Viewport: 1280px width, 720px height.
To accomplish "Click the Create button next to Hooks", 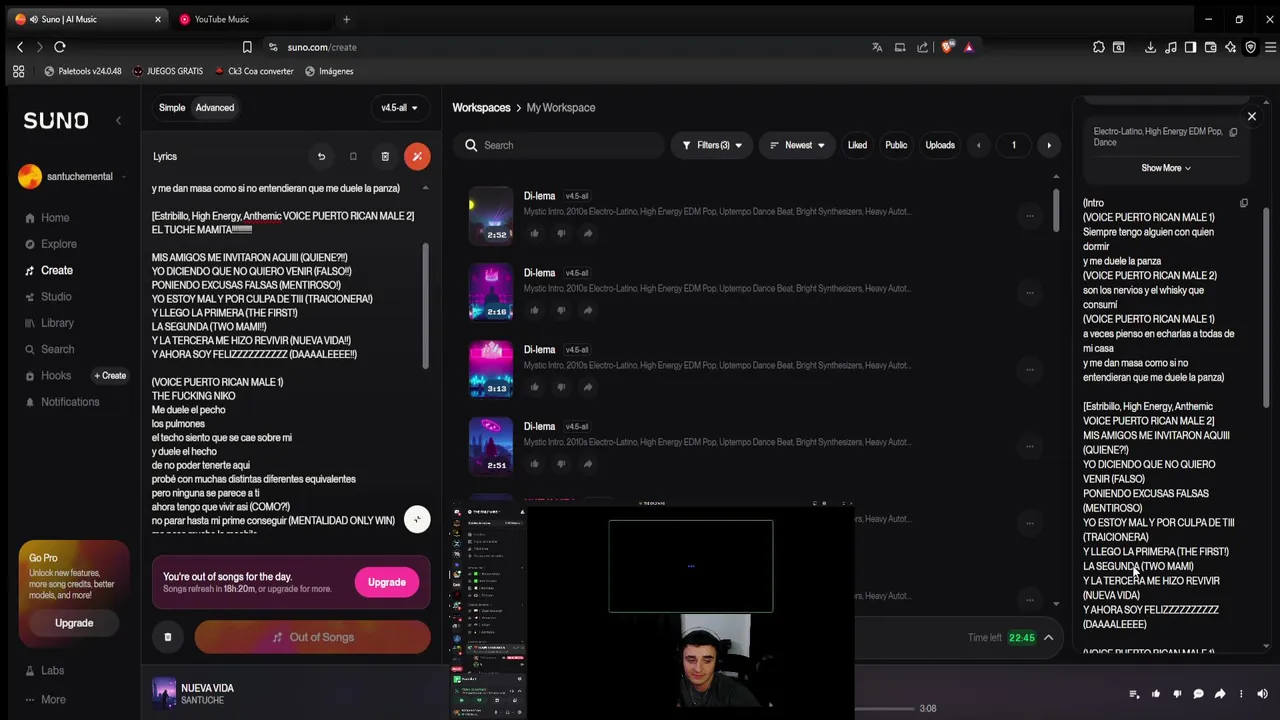I will coord(110,376).
